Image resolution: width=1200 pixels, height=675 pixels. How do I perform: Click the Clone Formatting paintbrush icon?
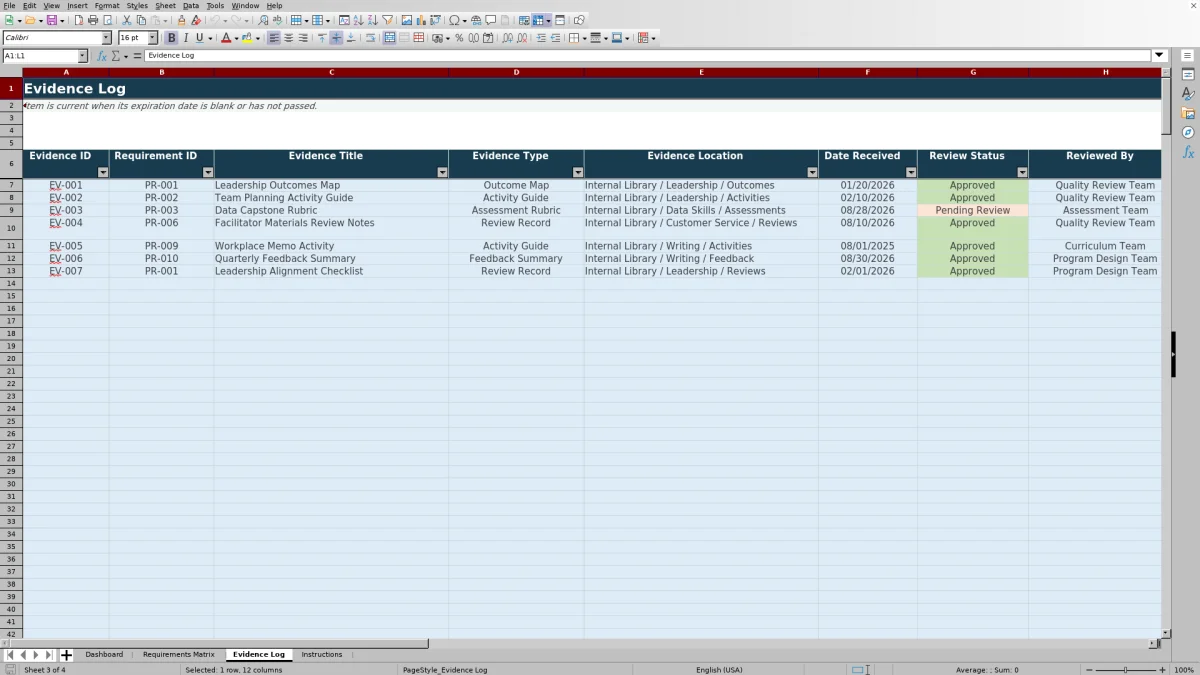(x=181, y=20)
